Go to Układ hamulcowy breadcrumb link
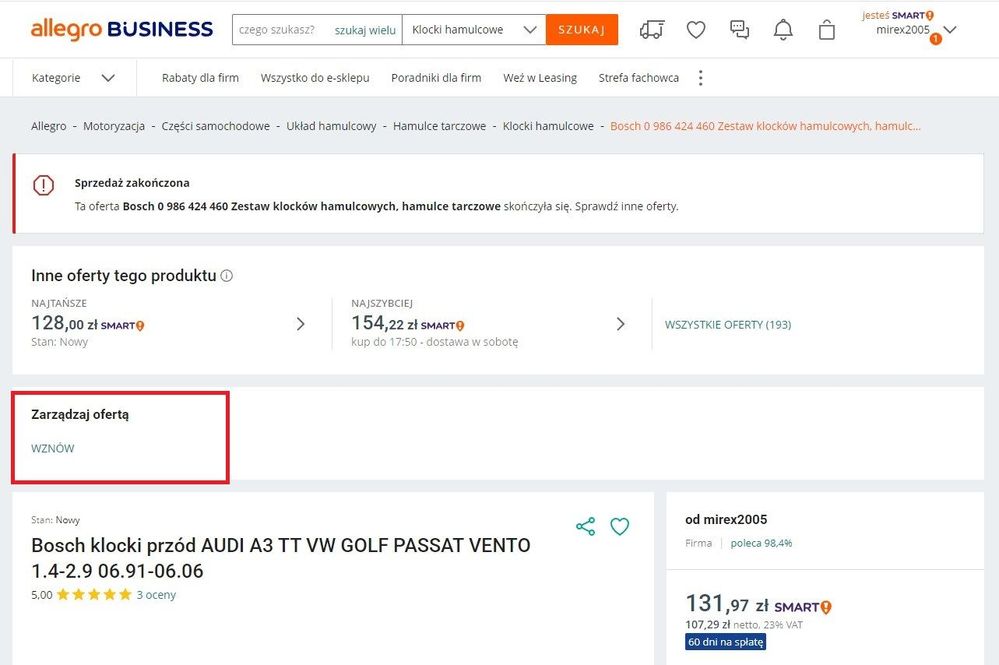Screen dimensions: 999x665 (331, 126)
